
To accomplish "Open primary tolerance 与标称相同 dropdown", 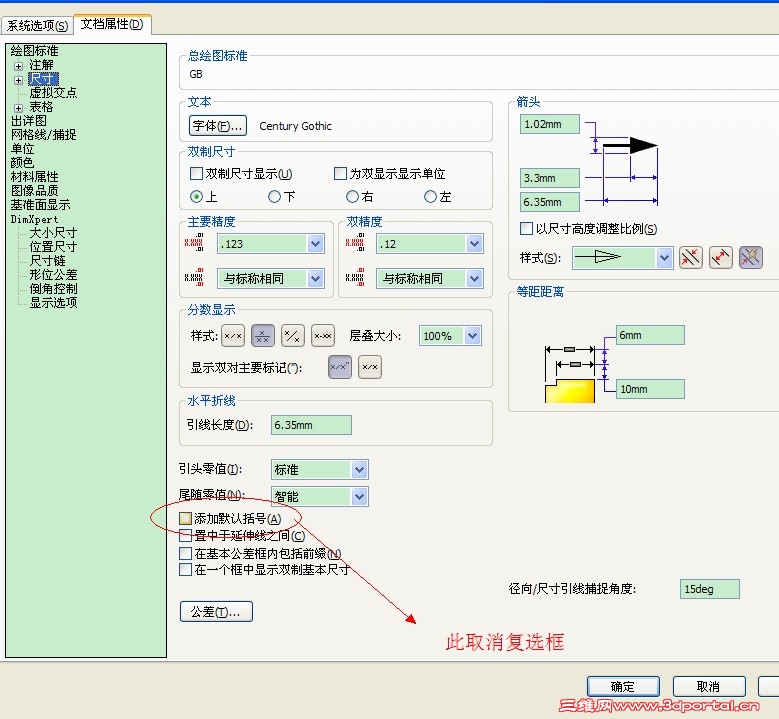I will point(315,279).
